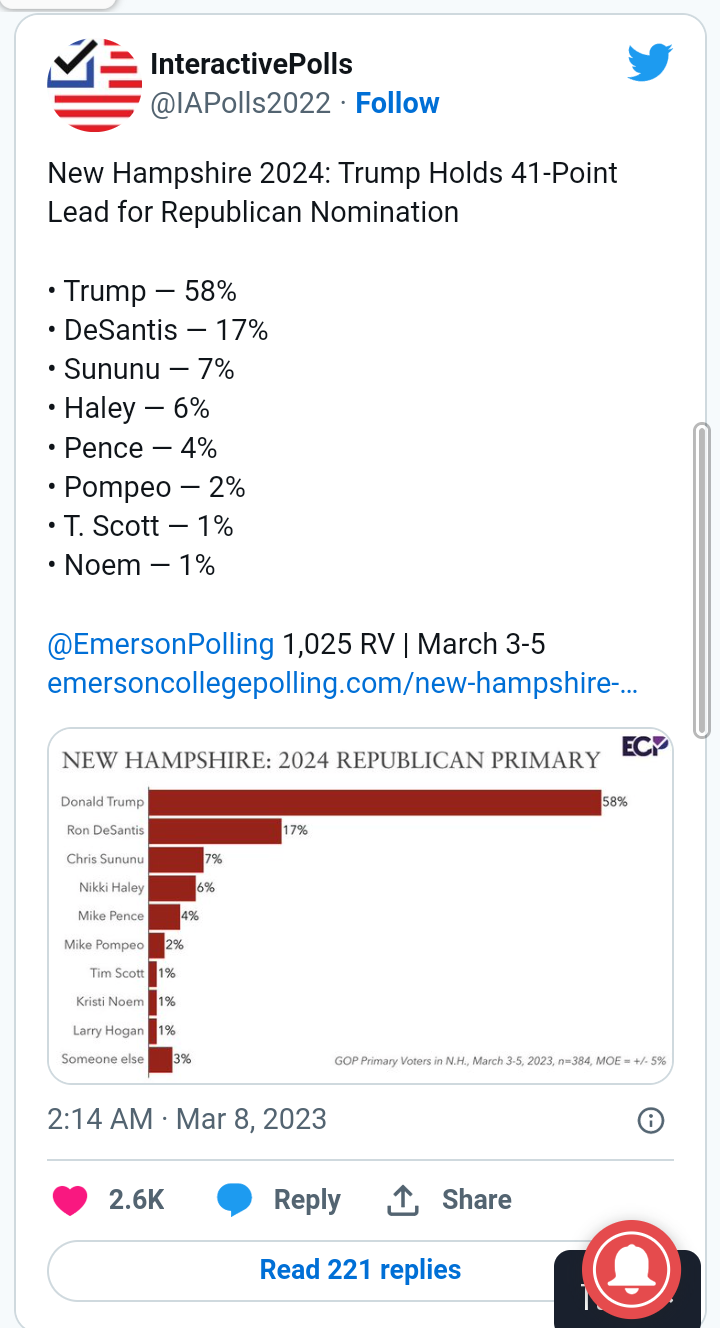This screenshot has width=720, height=1328.
Task: Click the @IAPolls2022 handle
Action: click(240, 103)
